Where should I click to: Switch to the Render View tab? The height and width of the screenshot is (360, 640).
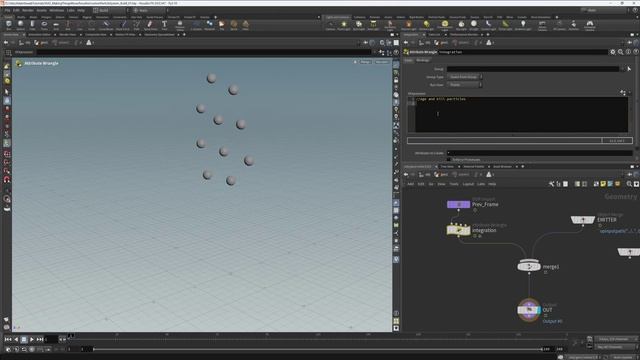[x=67, y=35]
